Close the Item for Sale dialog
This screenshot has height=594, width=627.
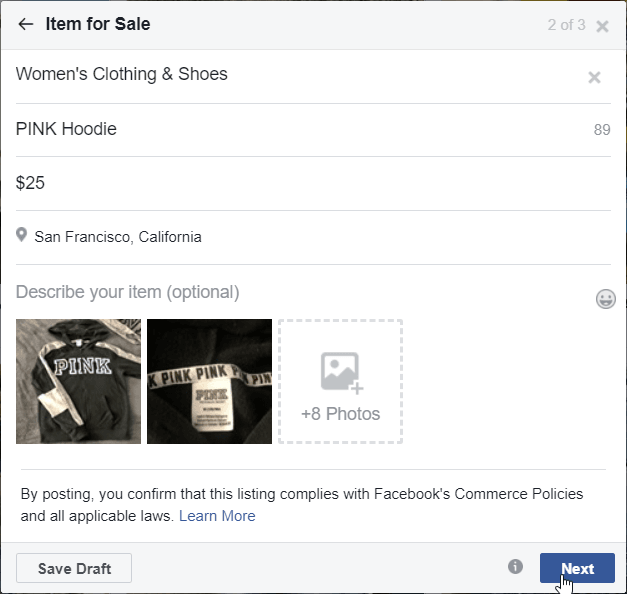pyautogui.click(x=602, y=26)
